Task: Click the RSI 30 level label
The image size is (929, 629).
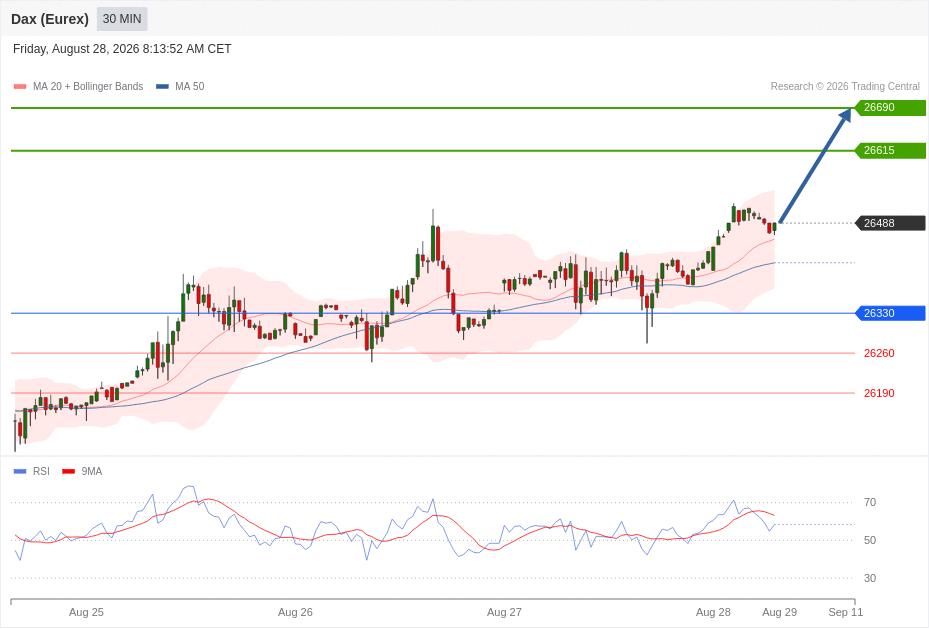Action: (870, 578)
